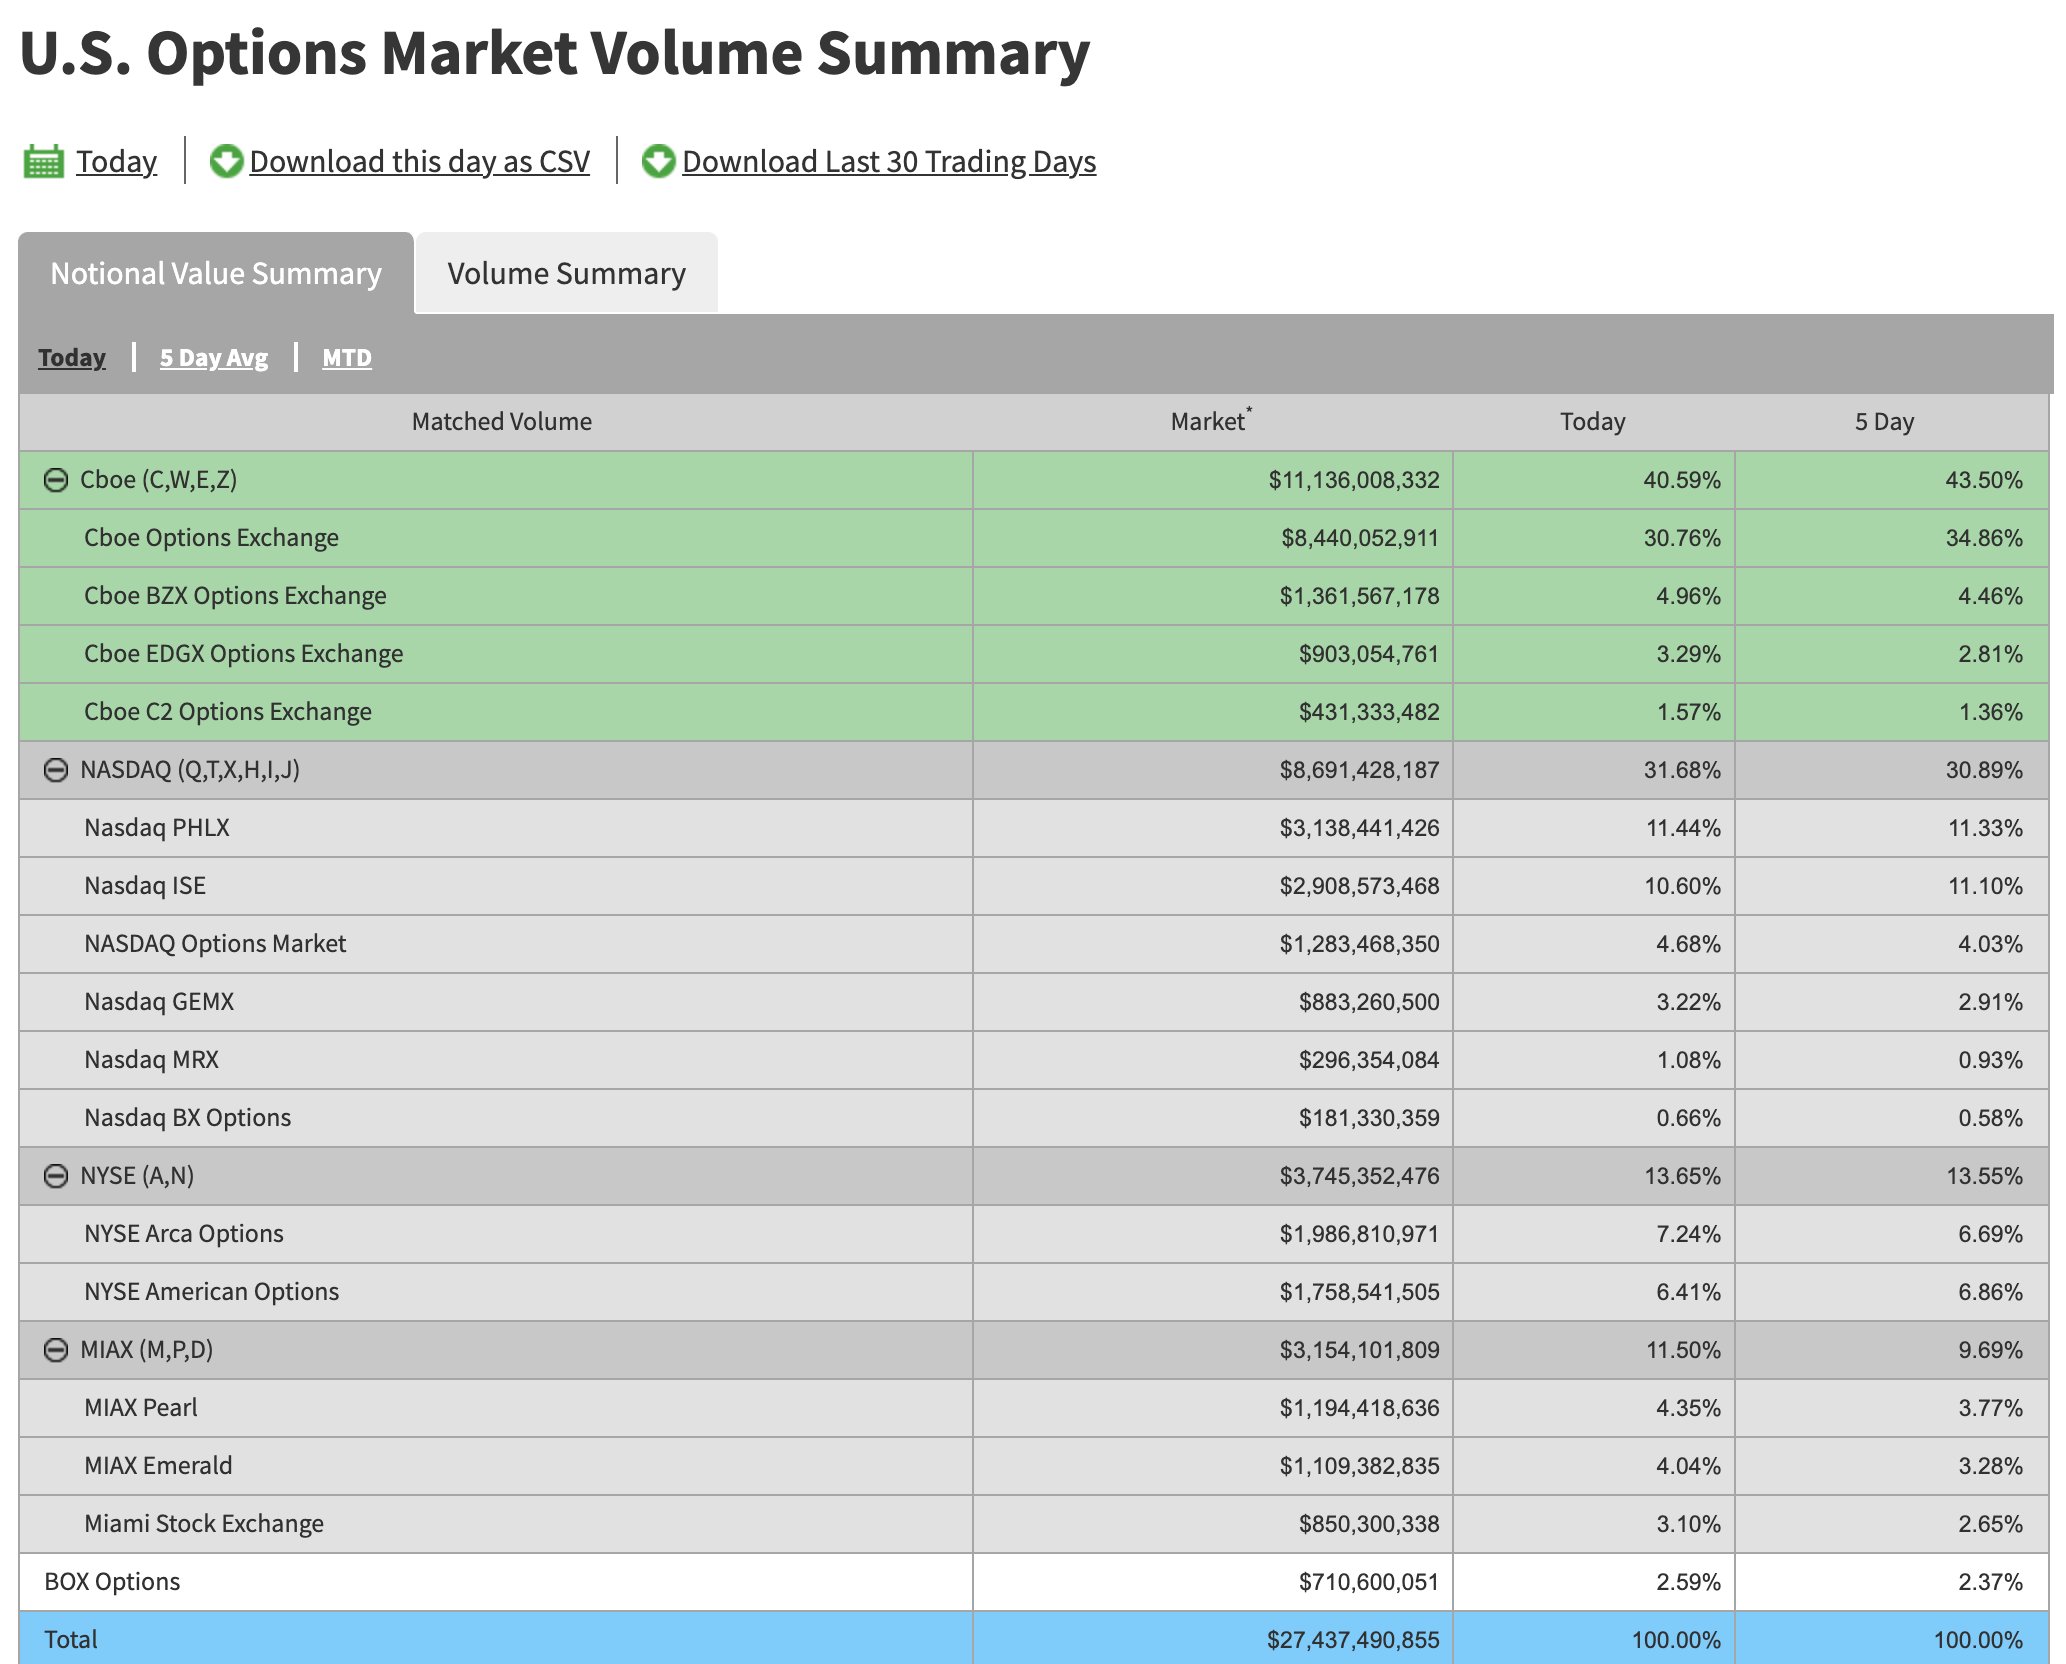Select the Today sub-view in gray bar

[x=72, y=357]
